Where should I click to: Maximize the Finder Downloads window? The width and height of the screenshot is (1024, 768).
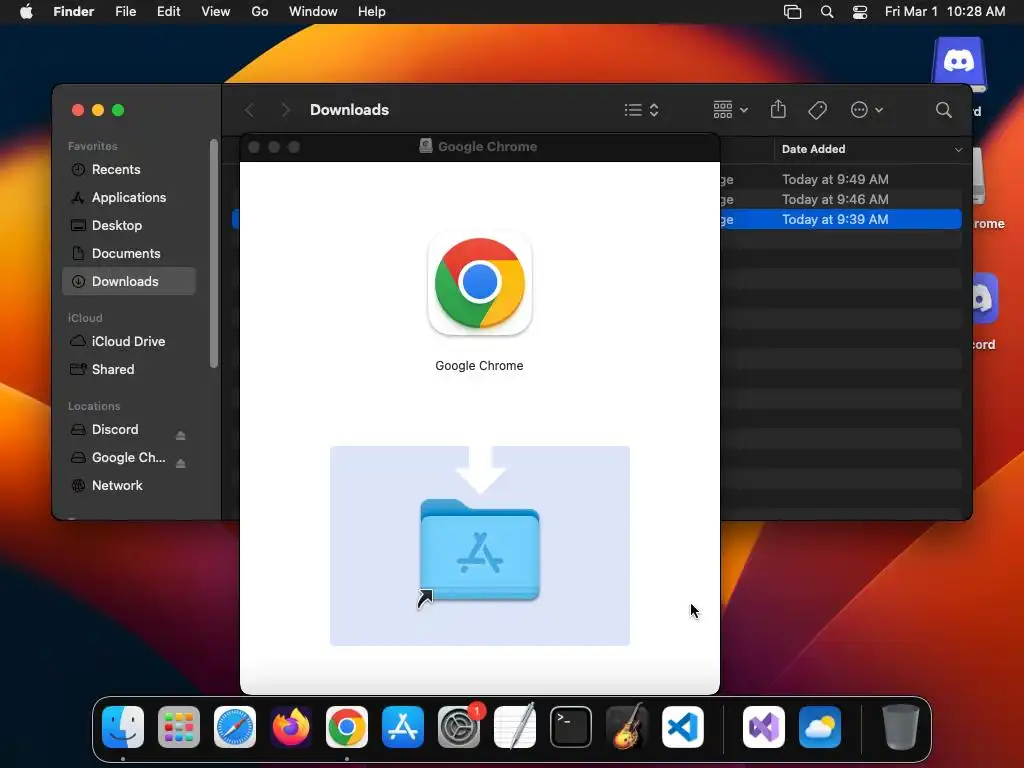coord(118,110)
